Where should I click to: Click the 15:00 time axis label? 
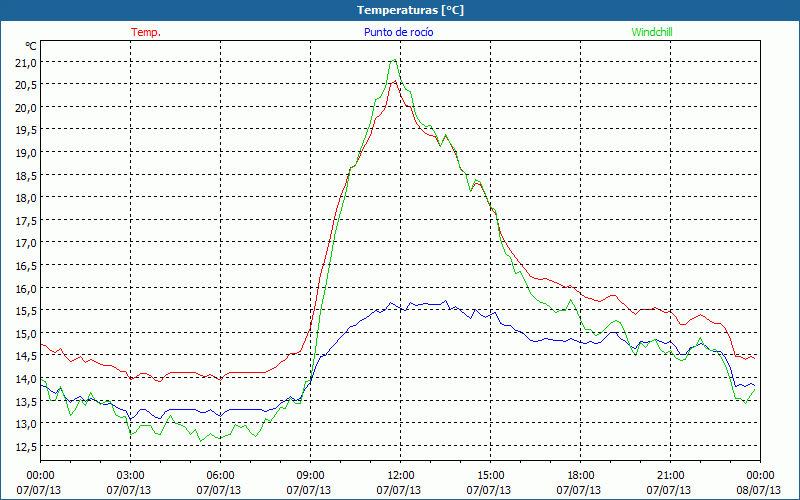click(x=490, y=476)
